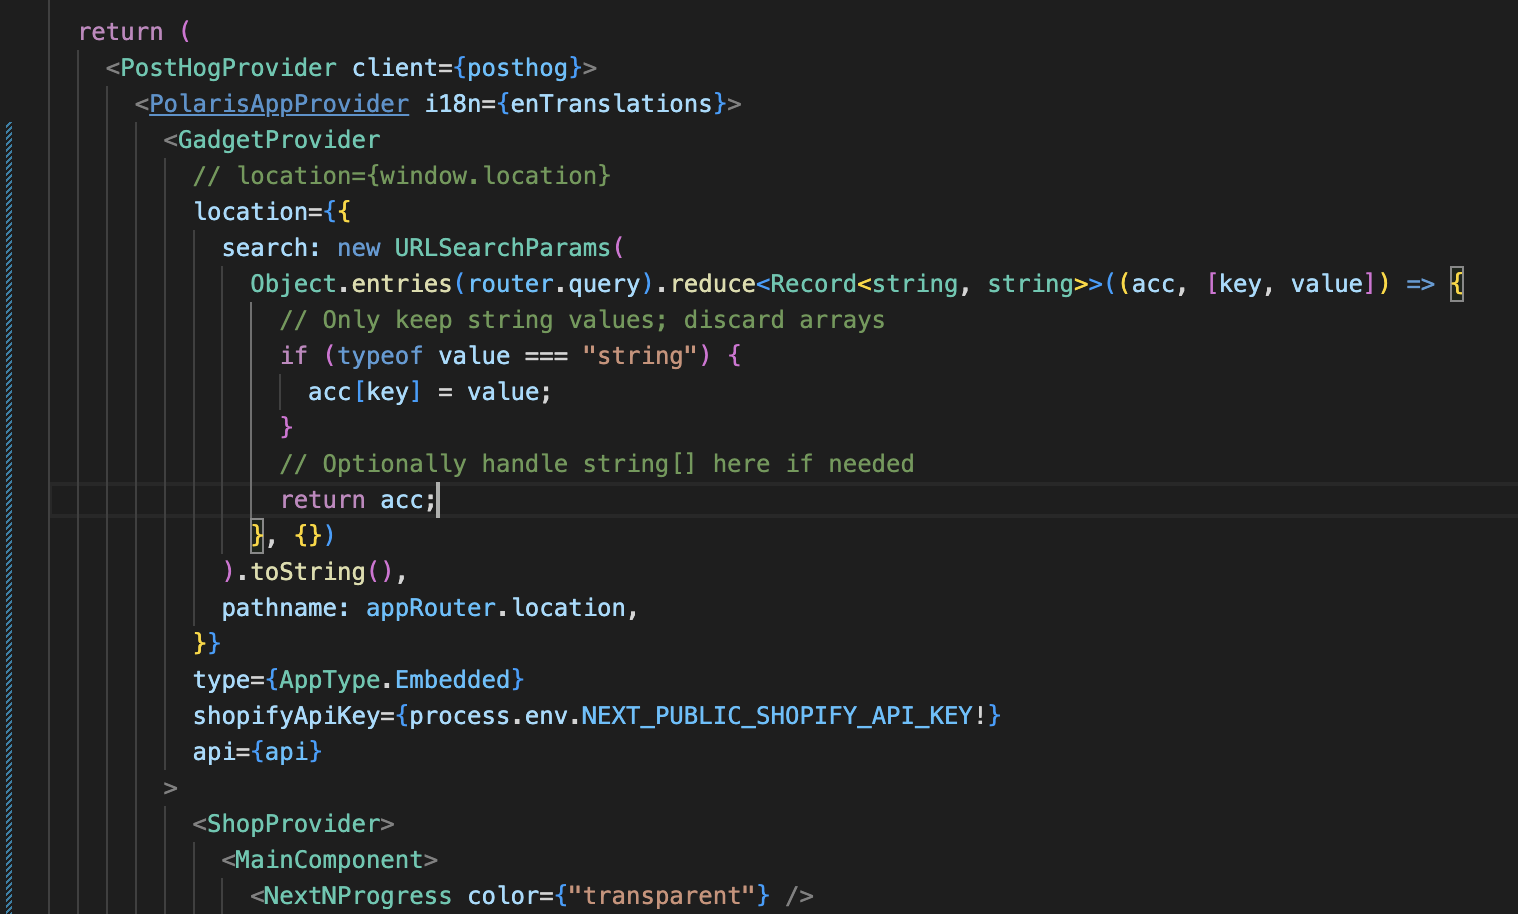Click the empty {} initial value of reduce
This screenshot has width=1518, height=914.
[x=308, y=536]
